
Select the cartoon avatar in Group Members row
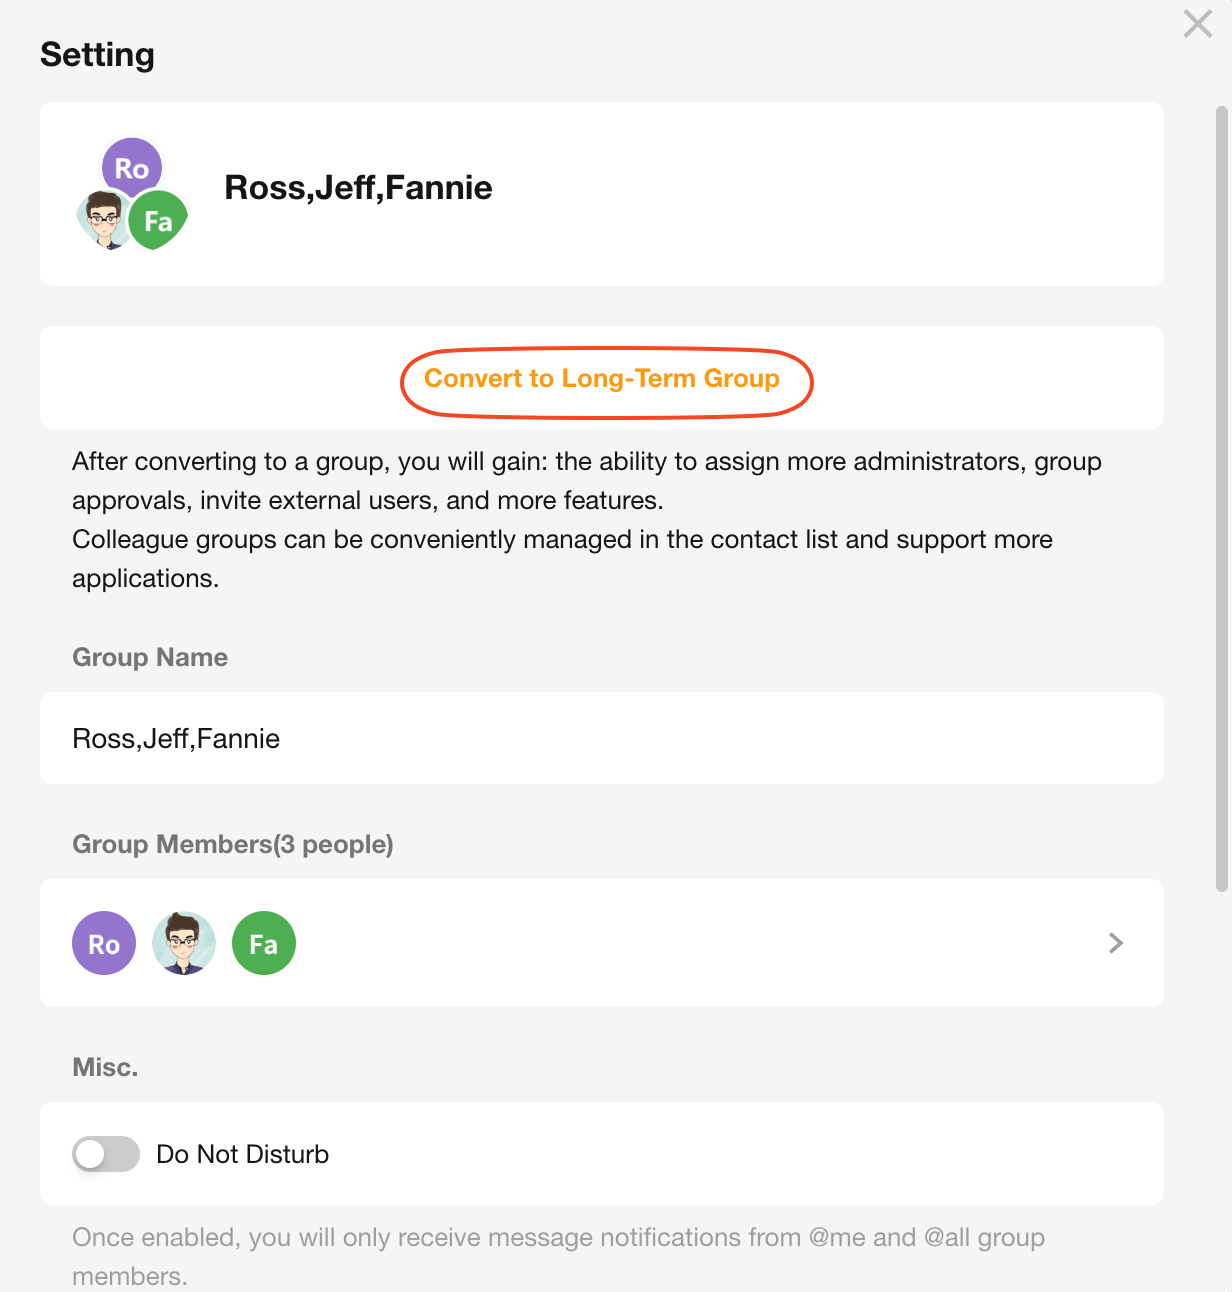(184, 943)
